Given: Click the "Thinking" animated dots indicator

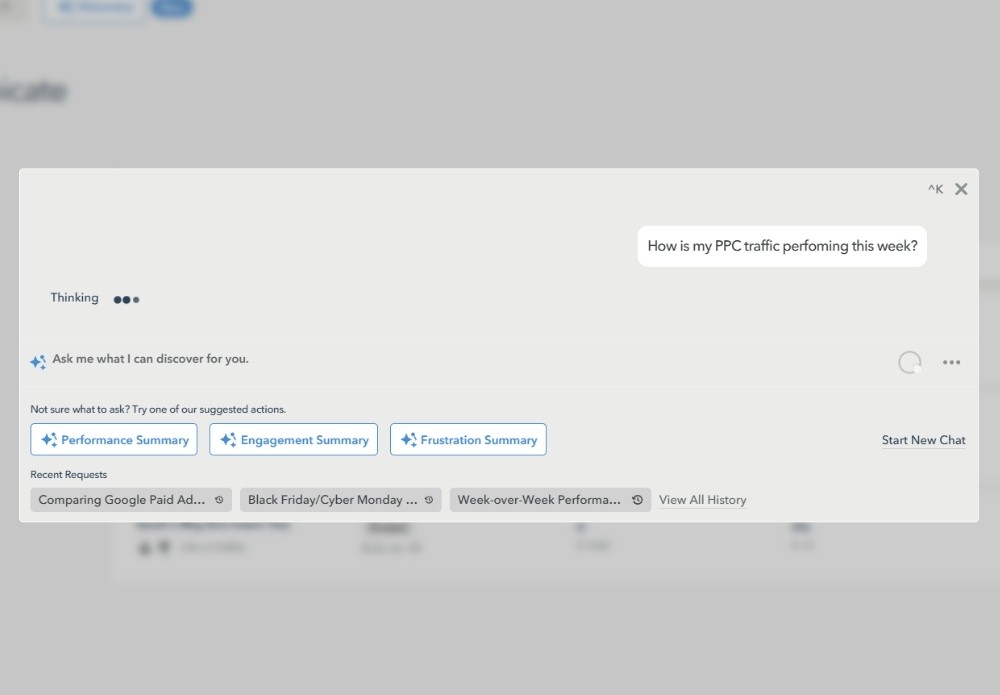Looking at the screenshot, I should [x=127, y=298].
